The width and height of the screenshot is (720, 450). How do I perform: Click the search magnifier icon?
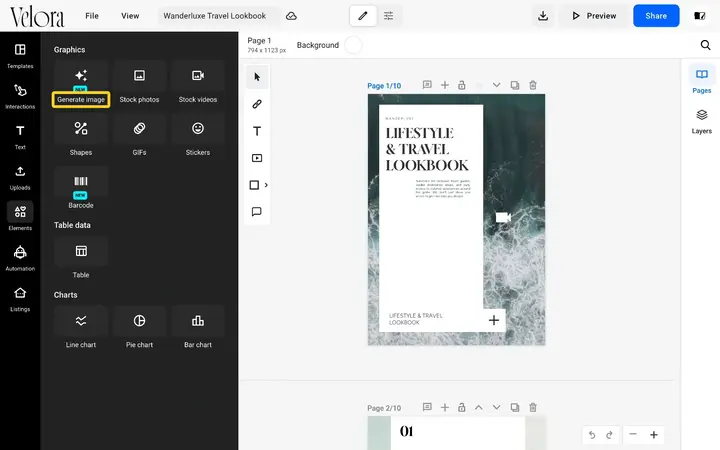coord(705,45)
